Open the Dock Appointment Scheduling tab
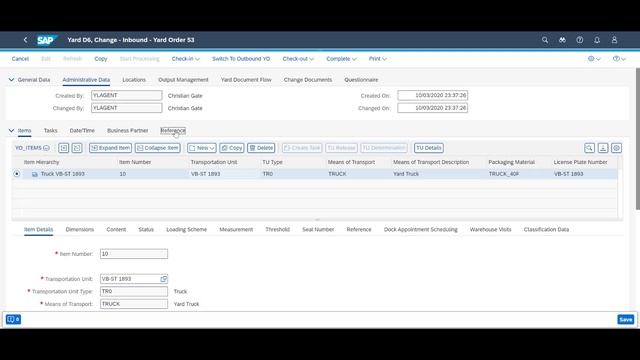 (421, 229)
